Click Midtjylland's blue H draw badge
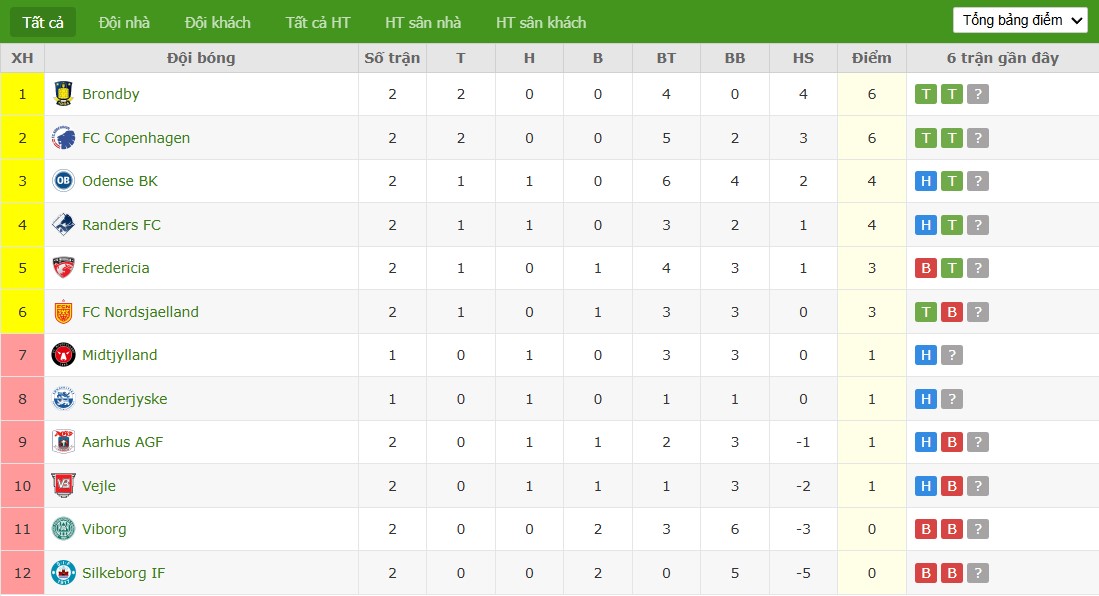The height and width of the screenshot is (596, 1099). 926,355
